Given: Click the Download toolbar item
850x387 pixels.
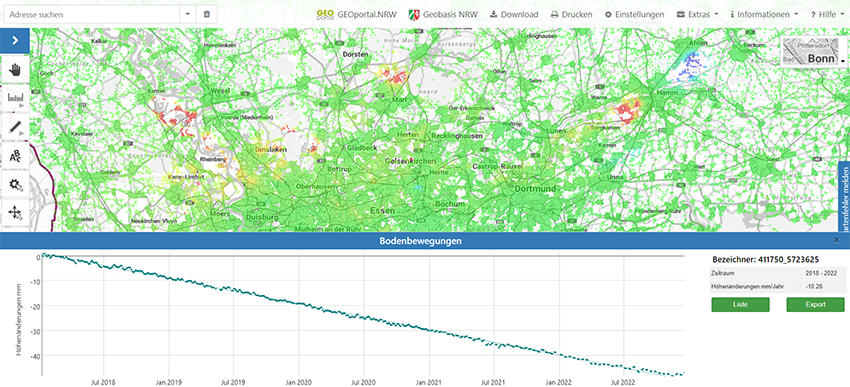Looking at the screenshot, I should click(x=514, y=15).
